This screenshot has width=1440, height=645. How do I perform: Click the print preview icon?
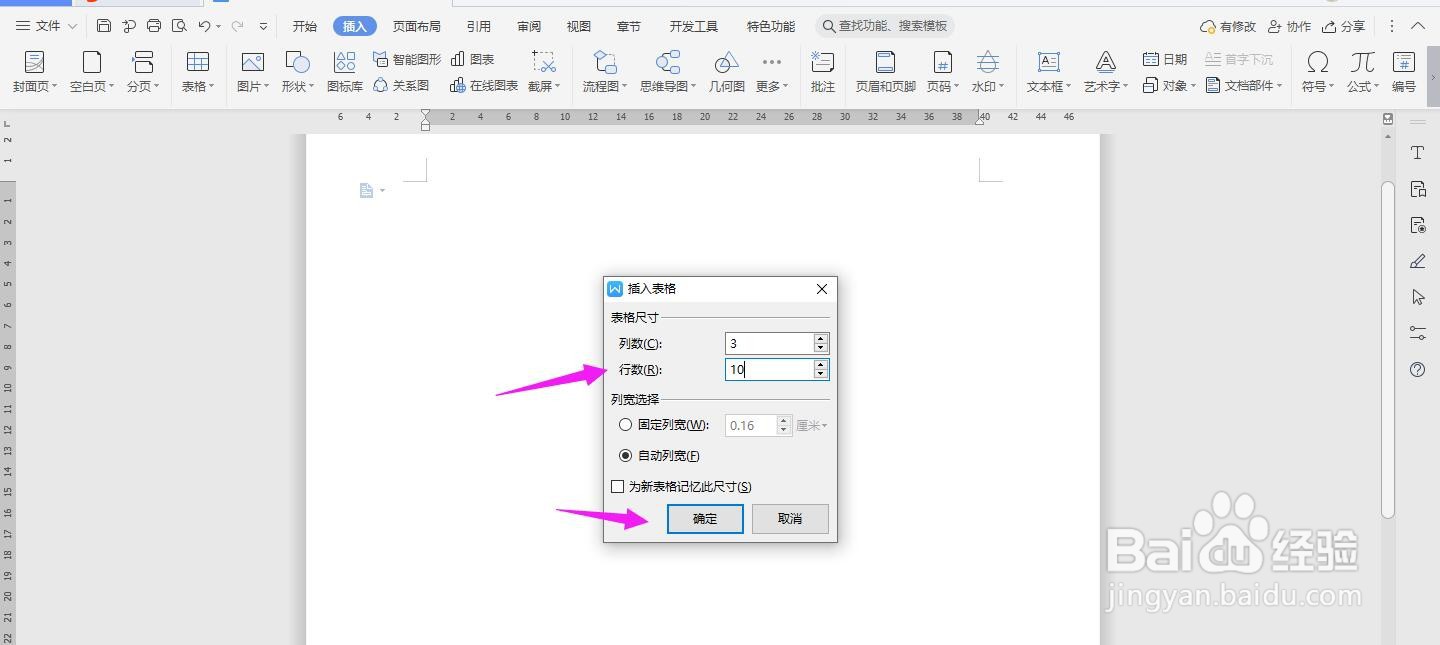pyautogui.click(x=179, y=26)
